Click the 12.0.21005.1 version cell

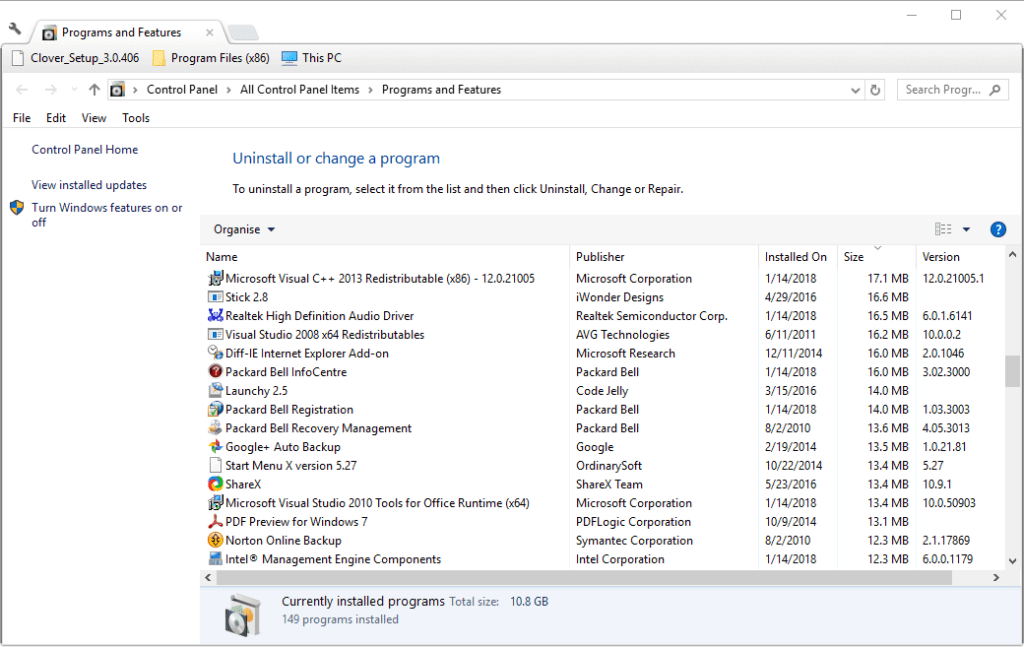953,278
